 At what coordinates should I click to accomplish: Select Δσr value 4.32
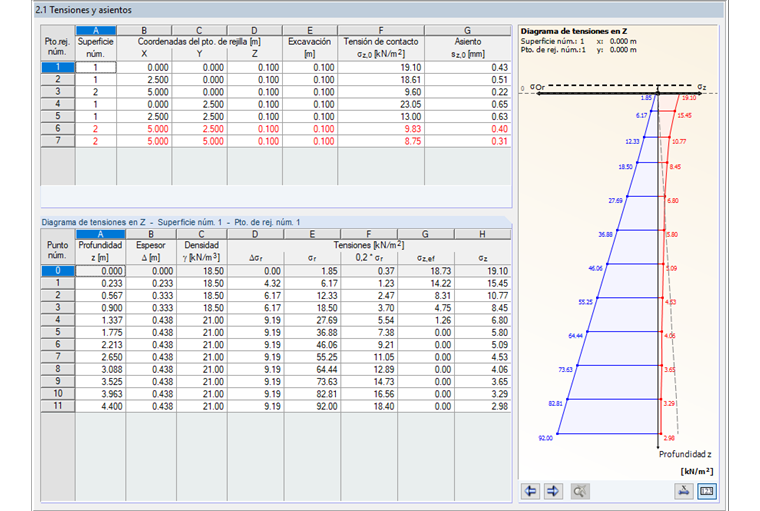point(255,283)
